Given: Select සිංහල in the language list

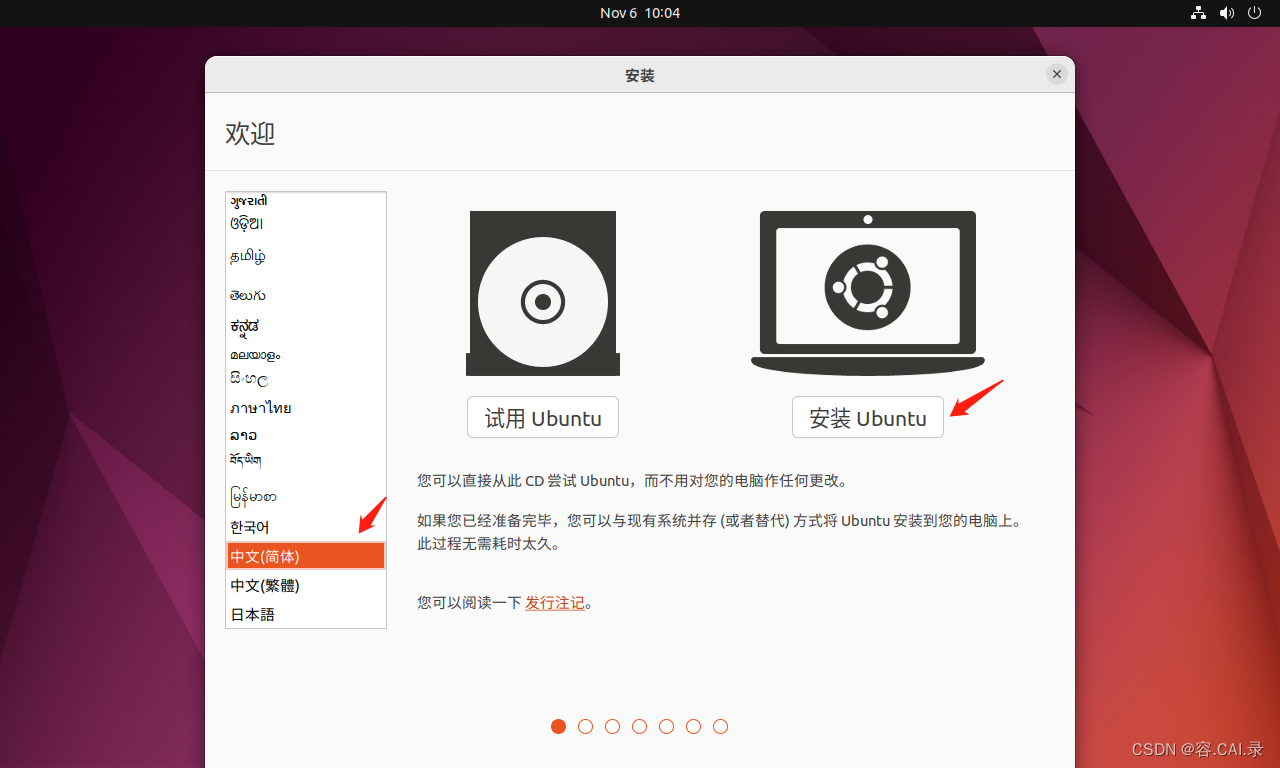Looking at the screenshot, I should coord(306,379).
